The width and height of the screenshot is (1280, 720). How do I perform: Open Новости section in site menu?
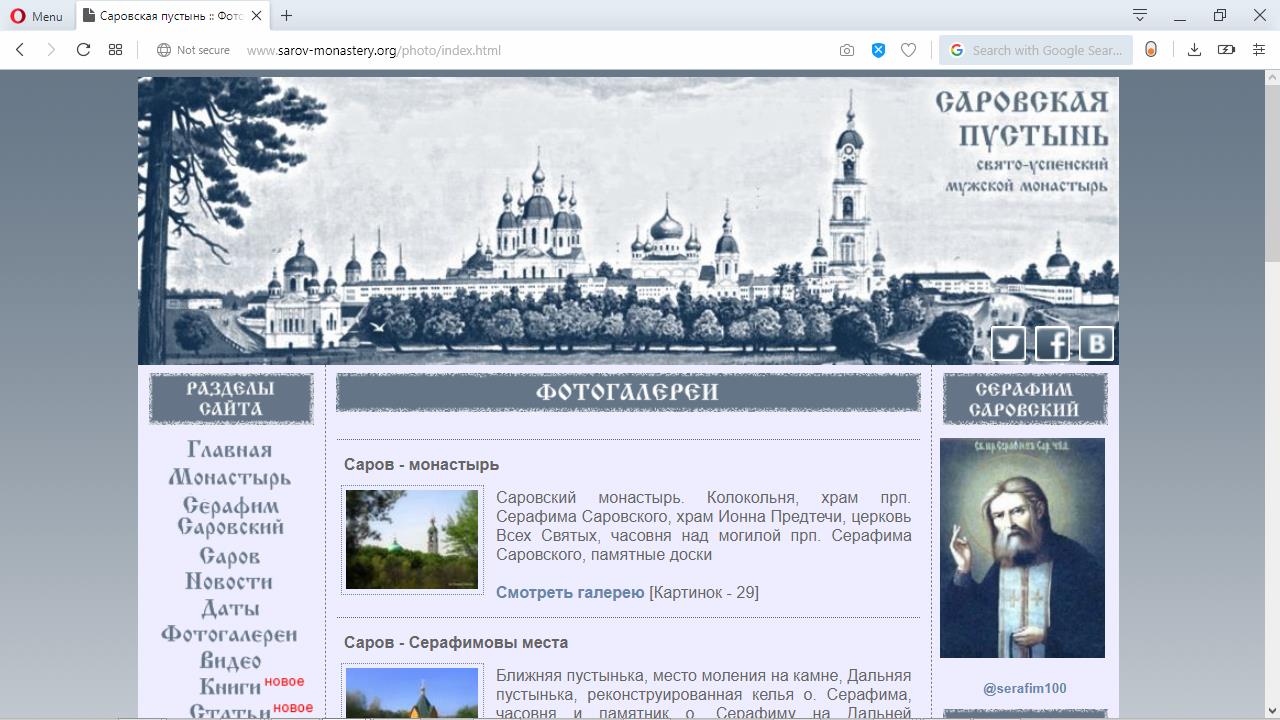point(229,582)
